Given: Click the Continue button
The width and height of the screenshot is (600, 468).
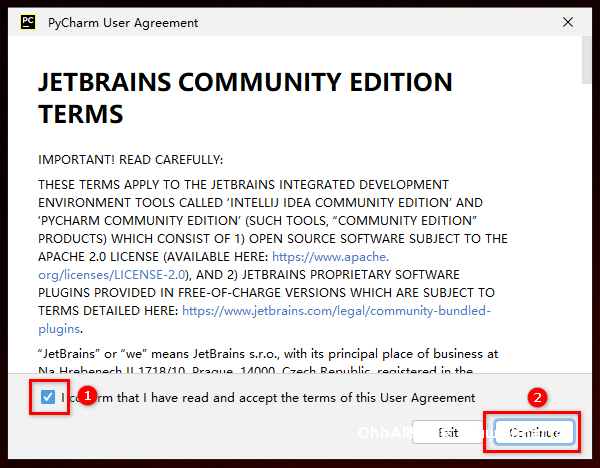Looking at the screenshot, I should [534, 432].
